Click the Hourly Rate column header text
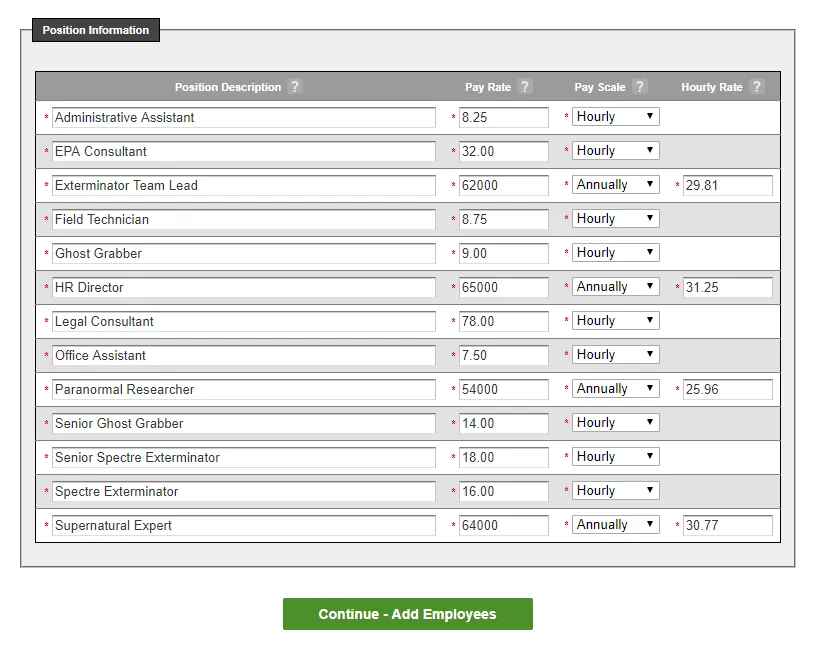Image resolution: width=818 pixels, height=645 pixels. (712, 87)
